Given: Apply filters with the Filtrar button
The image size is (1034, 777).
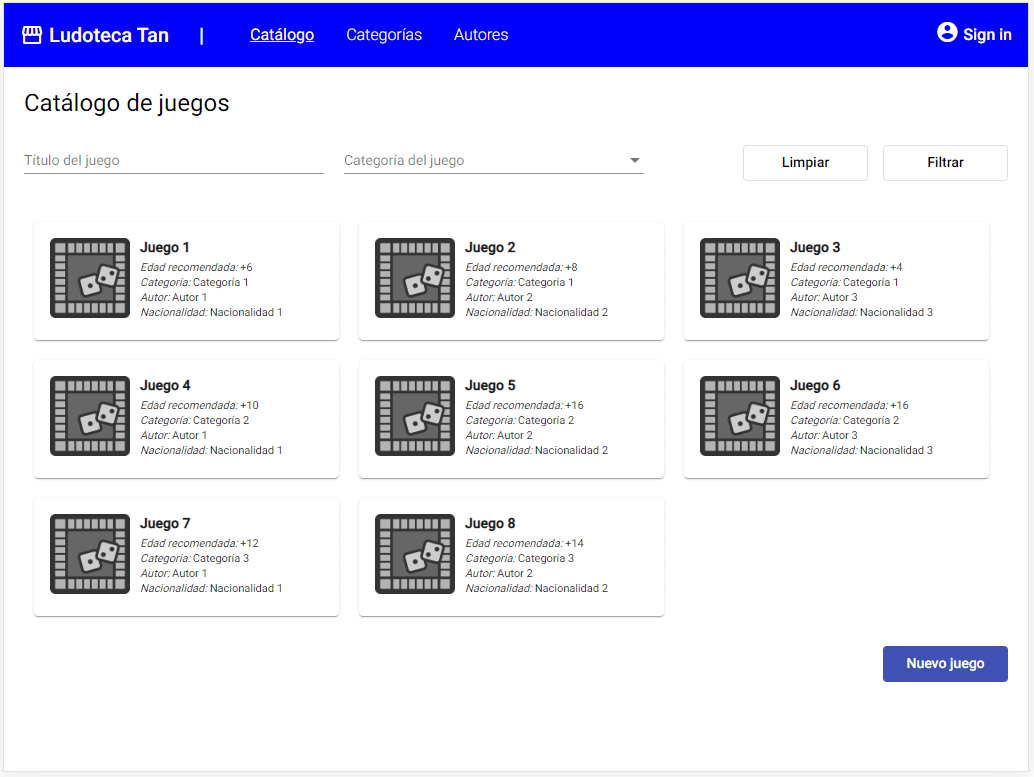Looking at the screenshot, I should click(944, 162).
